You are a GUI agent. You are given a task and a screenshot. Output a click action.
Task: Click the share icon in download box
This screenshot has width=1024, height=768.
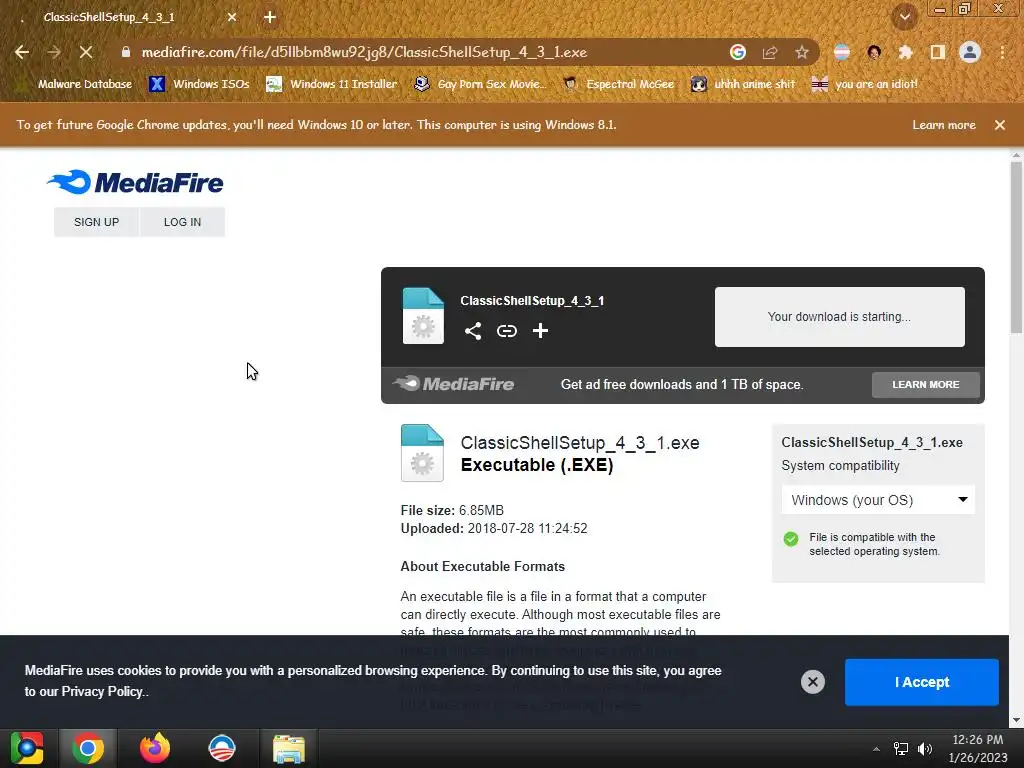[473, 331]
